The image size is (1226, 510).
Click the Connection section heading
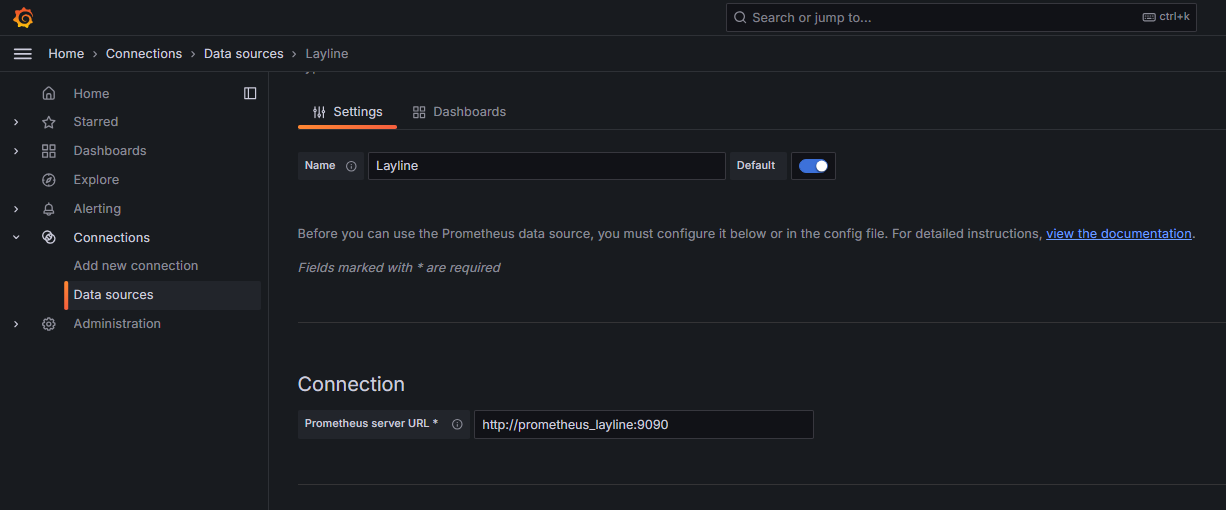351,384
